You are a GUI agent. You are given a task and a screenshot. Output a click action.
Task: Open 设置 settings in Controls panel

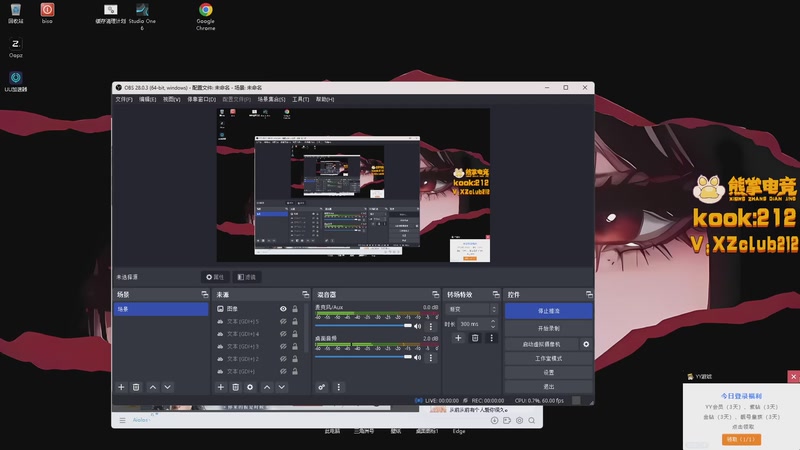[x=548, y=372]
